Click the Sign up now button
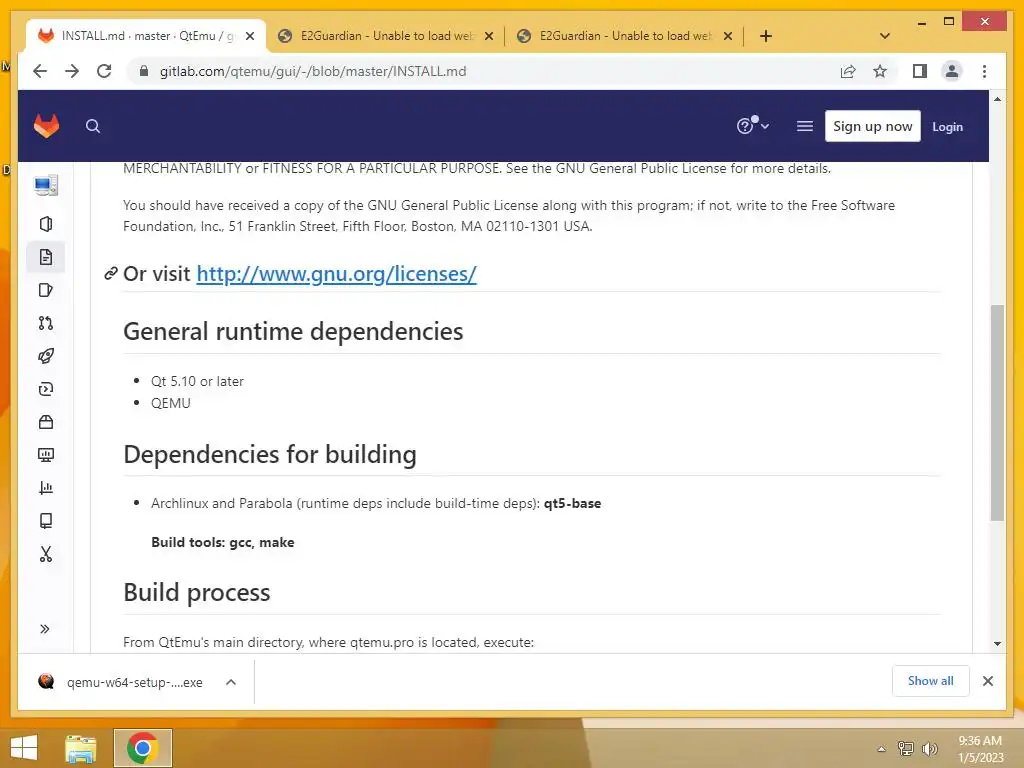This screenshot has width=1024, height=768. click(x=872, y=126)
